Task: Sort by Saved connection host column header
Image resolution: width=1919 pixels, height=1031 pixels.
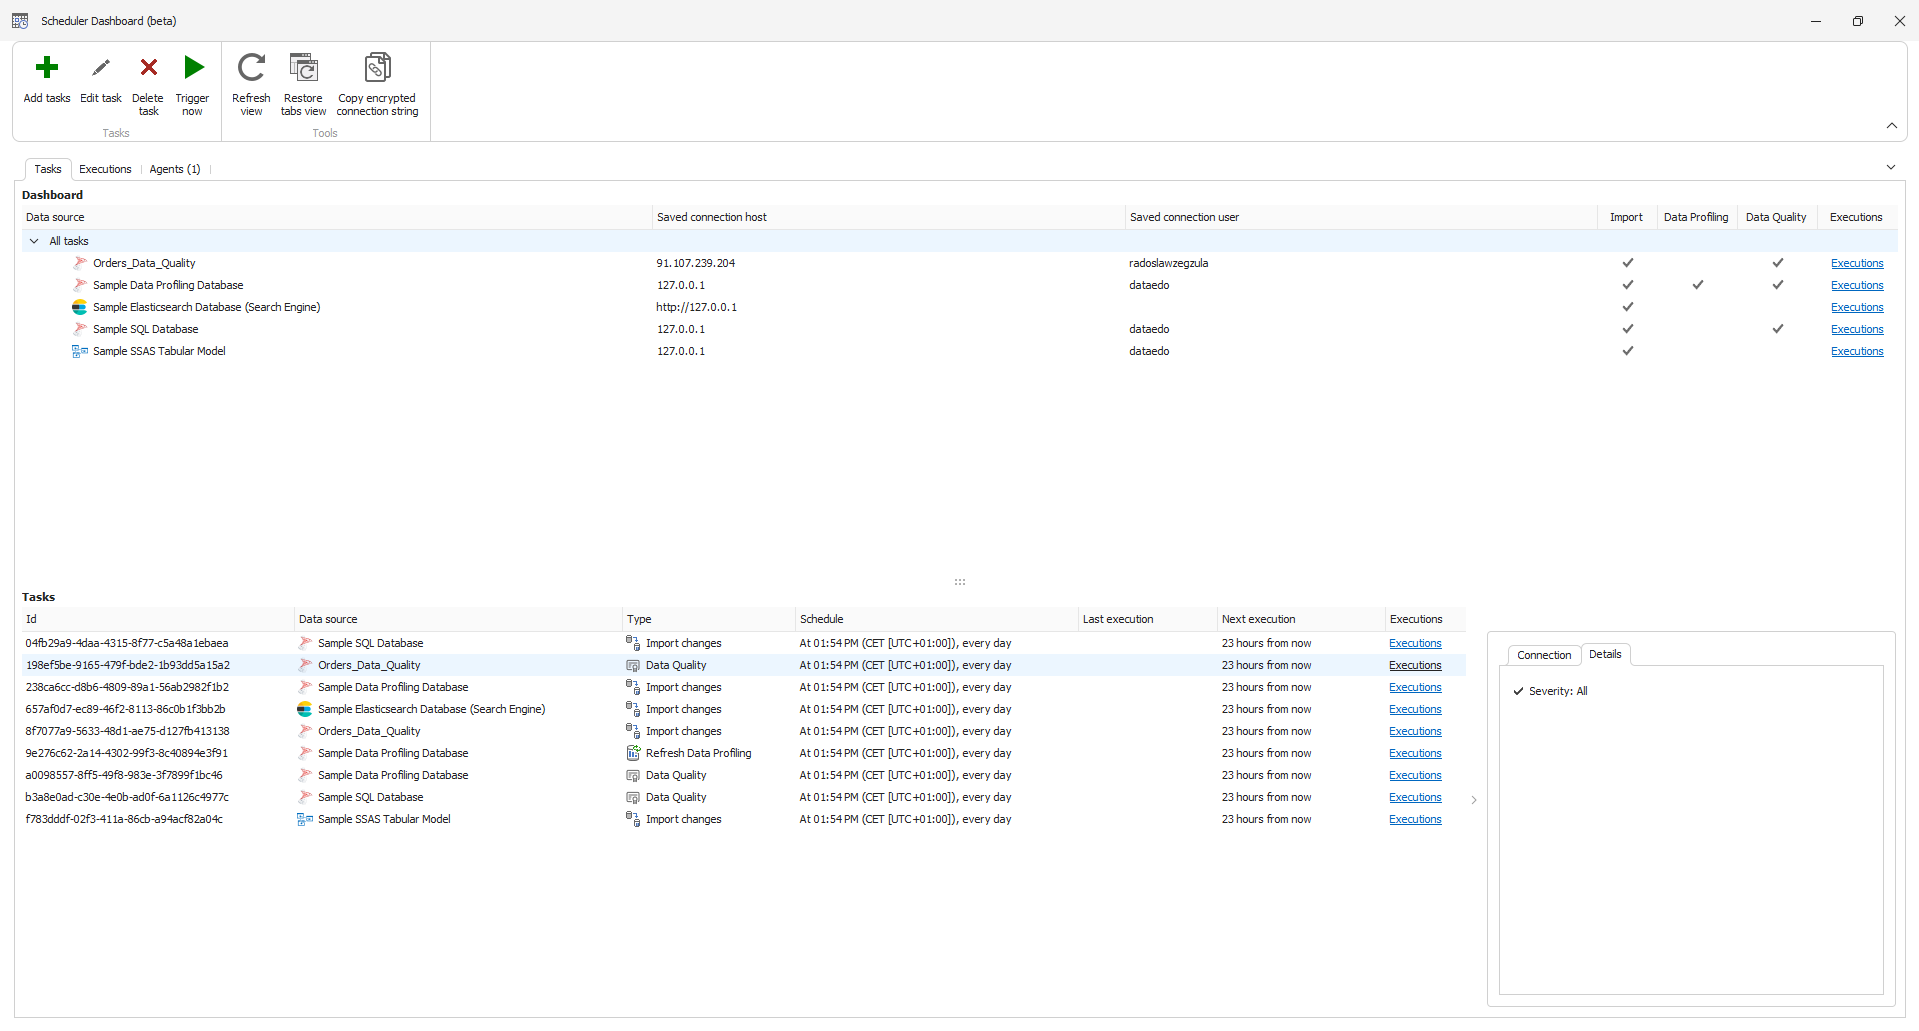Action: [888, 217]
